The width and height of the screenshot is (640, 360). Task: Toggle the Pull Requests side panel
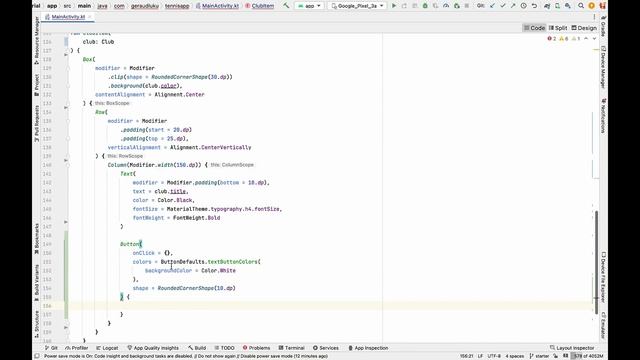[x=37, y=124]
